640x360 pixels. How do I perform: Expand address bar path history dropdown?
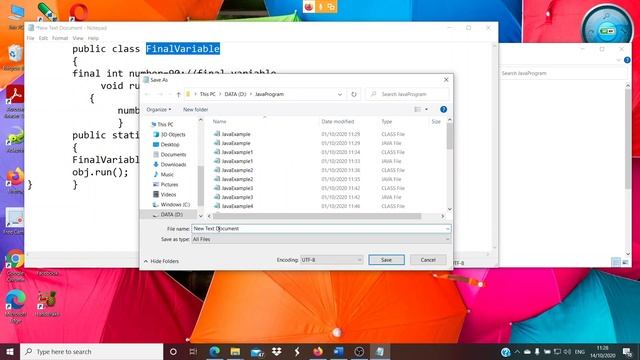click(340, 94)
